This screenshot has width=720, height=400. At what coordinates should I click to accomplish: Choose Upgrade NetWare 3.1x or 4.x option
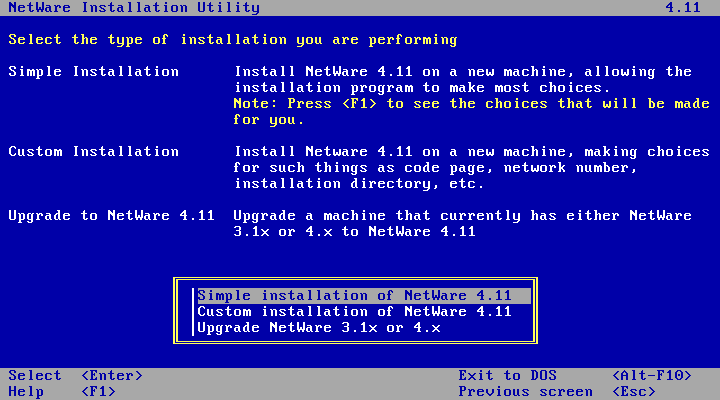[319, 327]
